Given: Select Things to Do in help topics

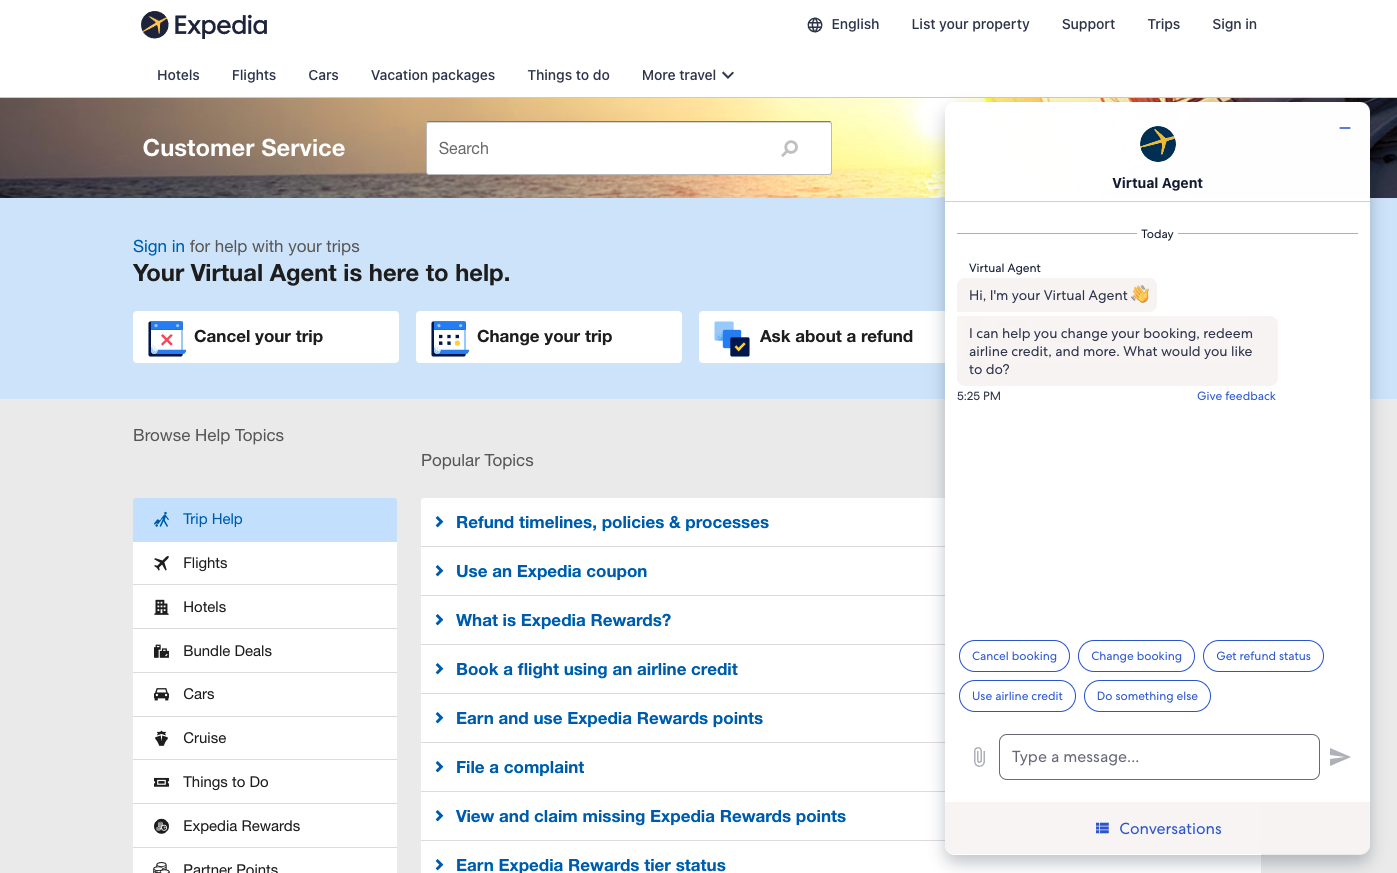Looking at the screenshot, I should (x=265, y=782).
